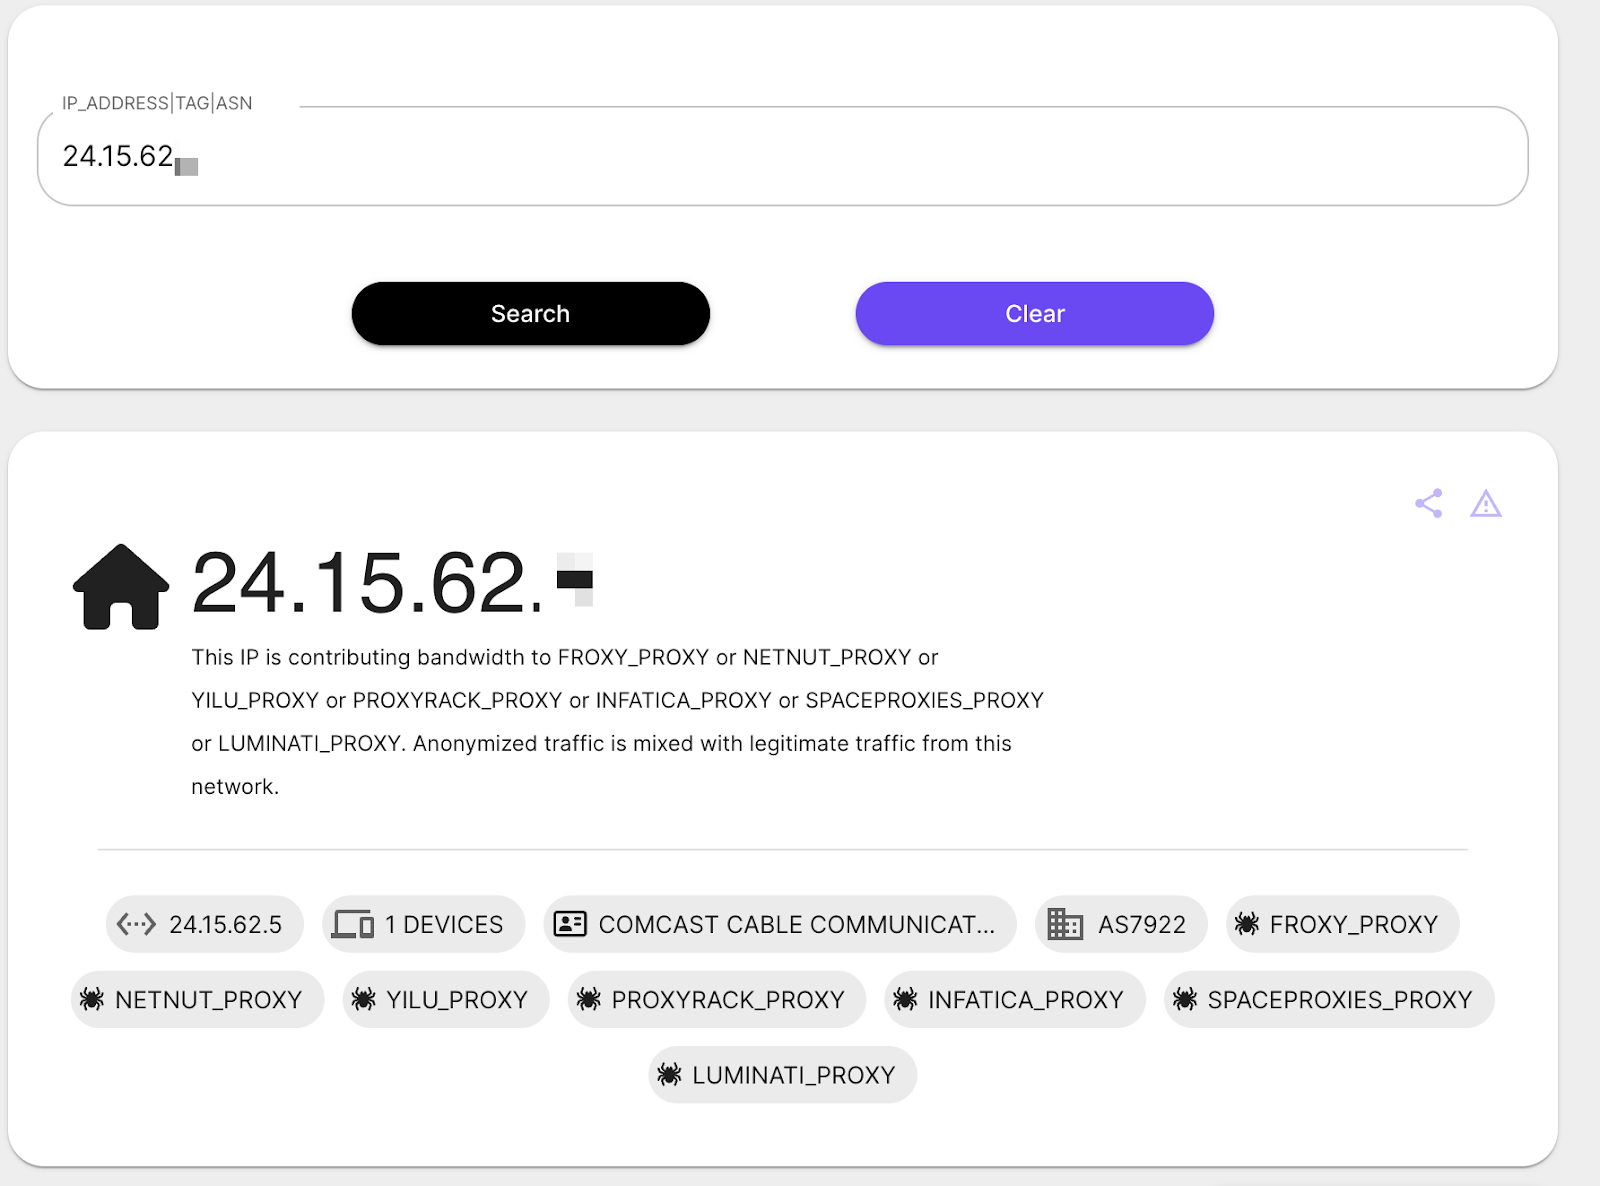Click the "This IP is contributing bandwidth" description
The width and height of the screenshot is (1600, 1186).
(x=617, y=721)
